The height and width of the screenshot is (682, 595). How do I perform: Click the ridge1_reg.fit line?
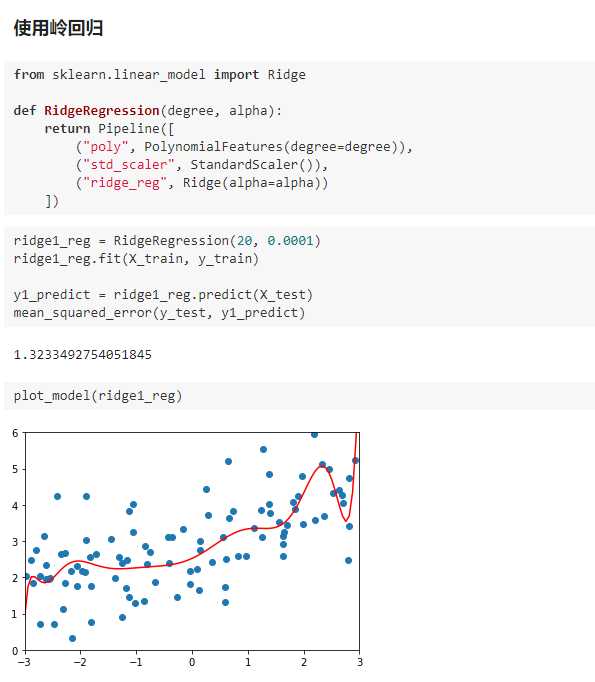[136, 259]
